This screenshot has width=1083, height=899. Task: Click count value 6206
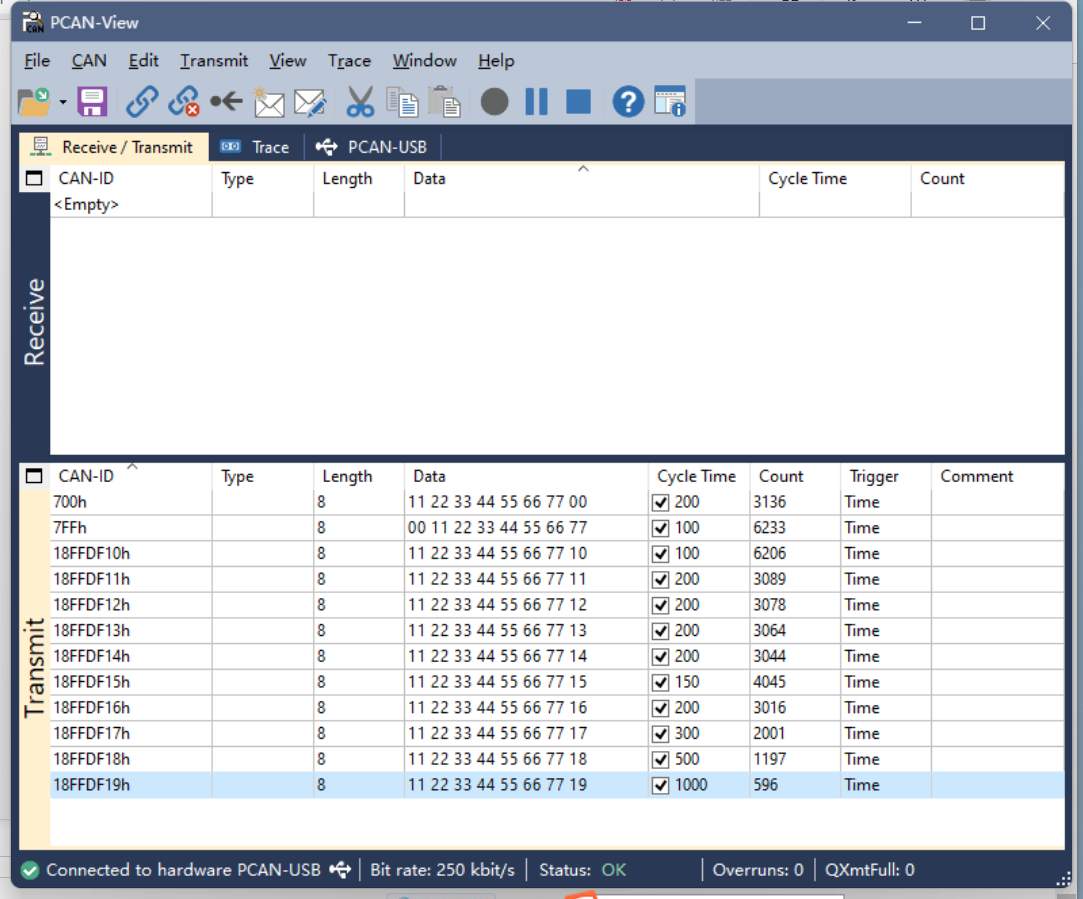[x=769, y=554]
